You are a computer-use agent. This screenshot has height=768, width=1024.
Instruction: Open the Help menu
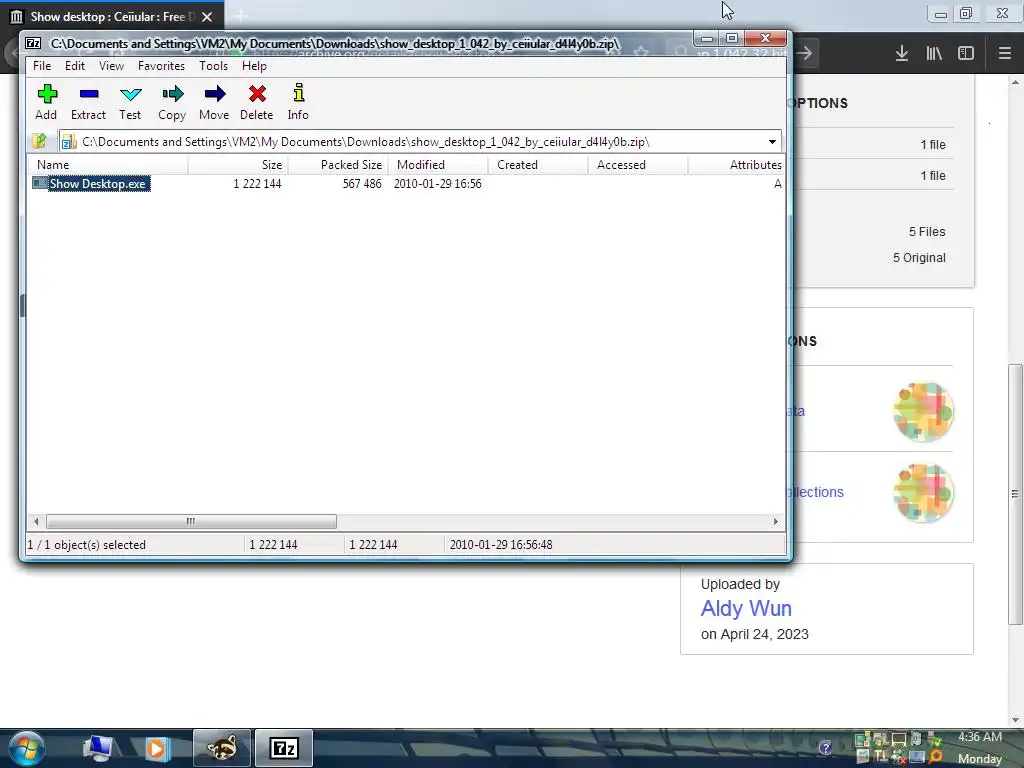[x=254, y=66]
